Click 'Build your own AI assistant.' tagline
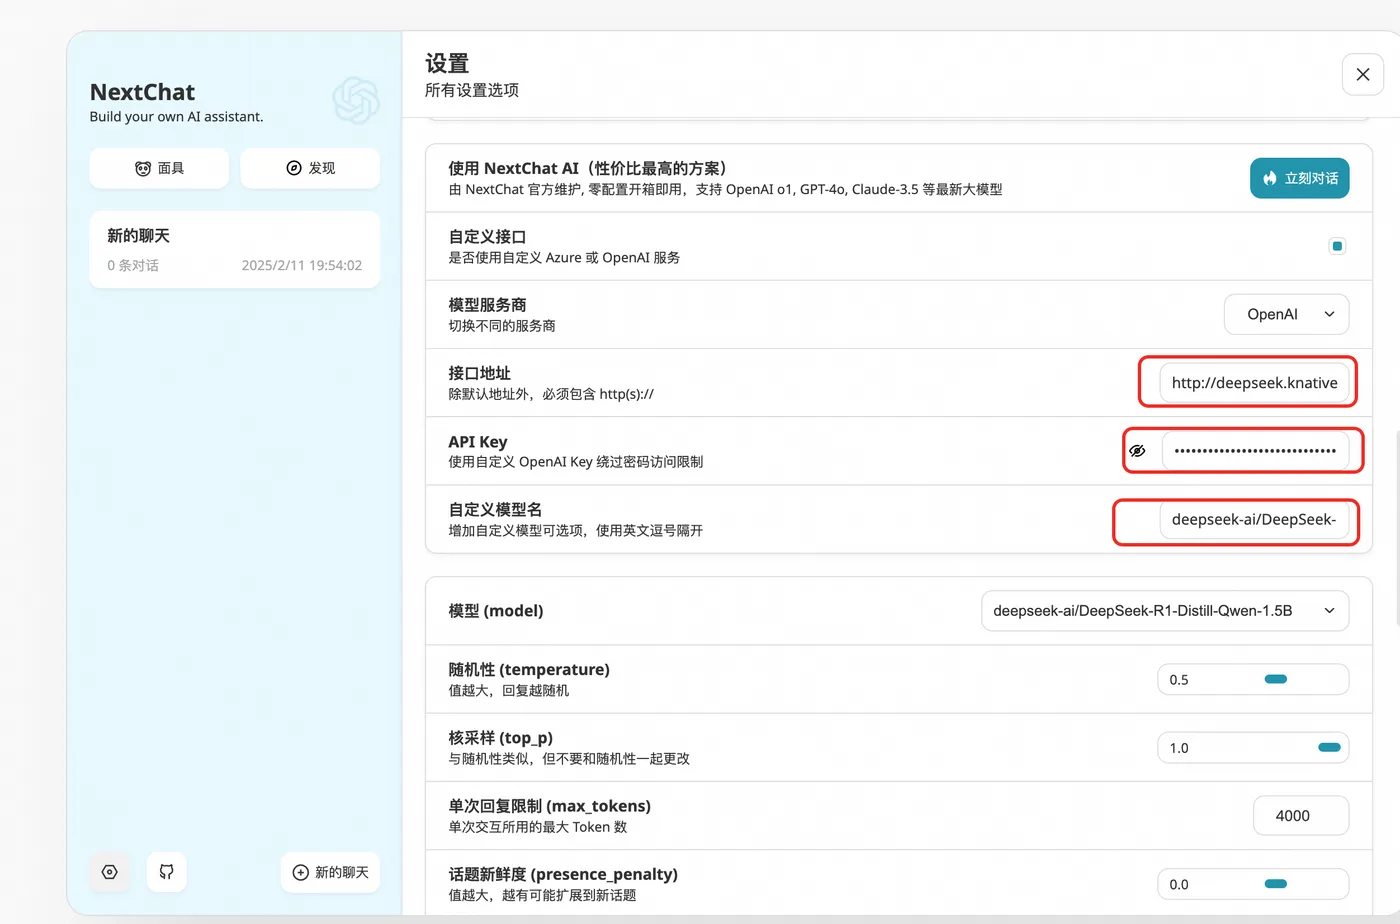Viewport: 1400px width, 924px height. [177, 117]
